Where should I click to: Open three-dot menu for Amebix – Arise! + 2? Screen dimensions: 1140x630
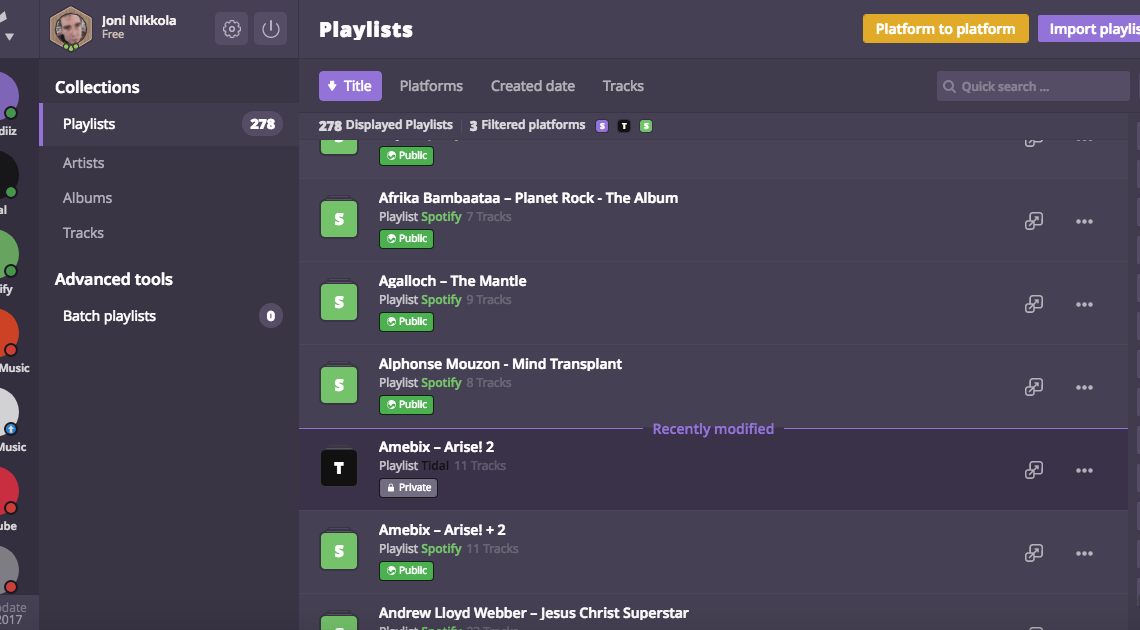[1084, 553]
